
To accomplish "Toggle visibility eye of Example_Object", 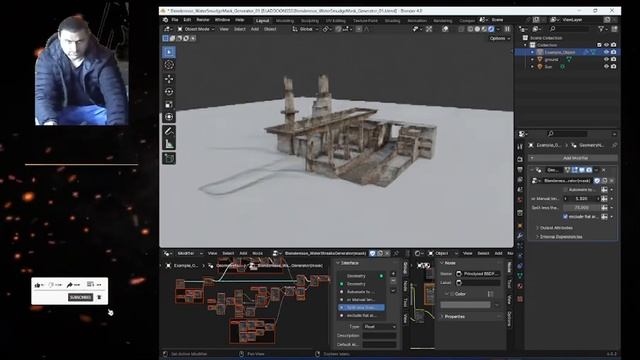I will (606, 52).
